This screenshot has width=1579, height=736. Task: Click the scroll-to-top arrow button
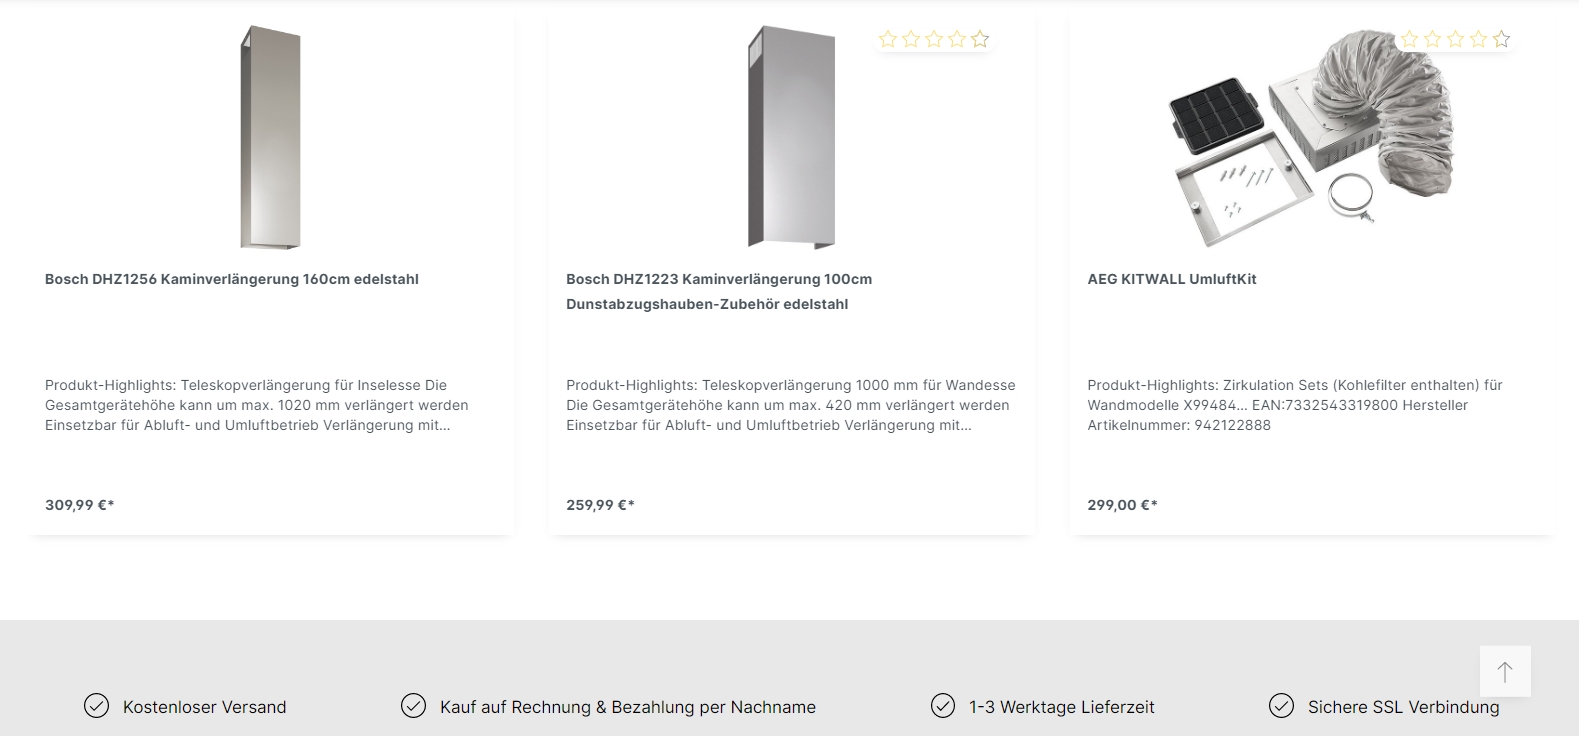1505,671
